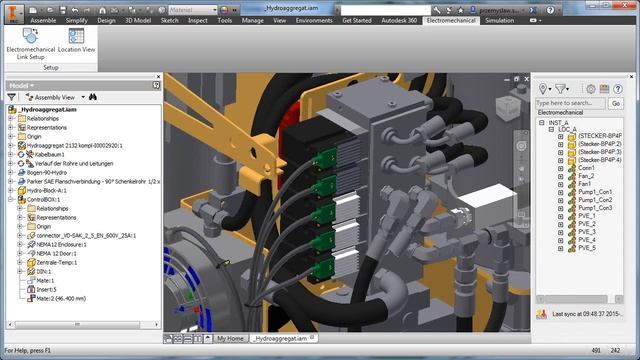Click the wrench icon in title bar
The height and width of the screenshot is (360, 640).
click(x=437, y=10)
